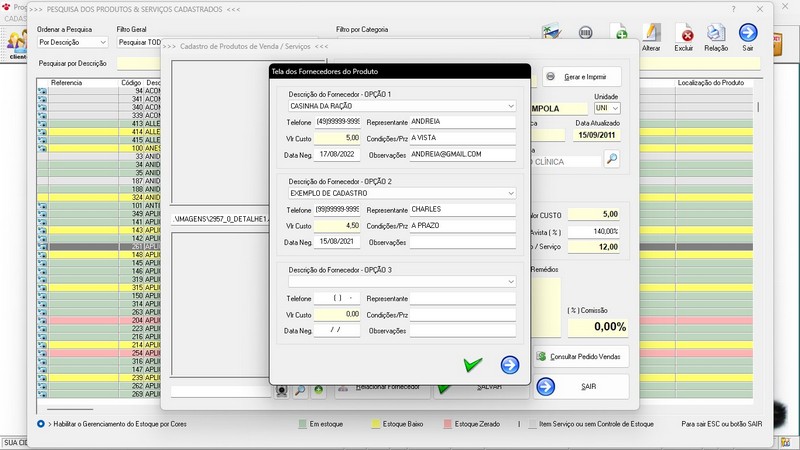
Task: Click the Vlr Custo field in Opção 3
Action: tap(337, 314)
